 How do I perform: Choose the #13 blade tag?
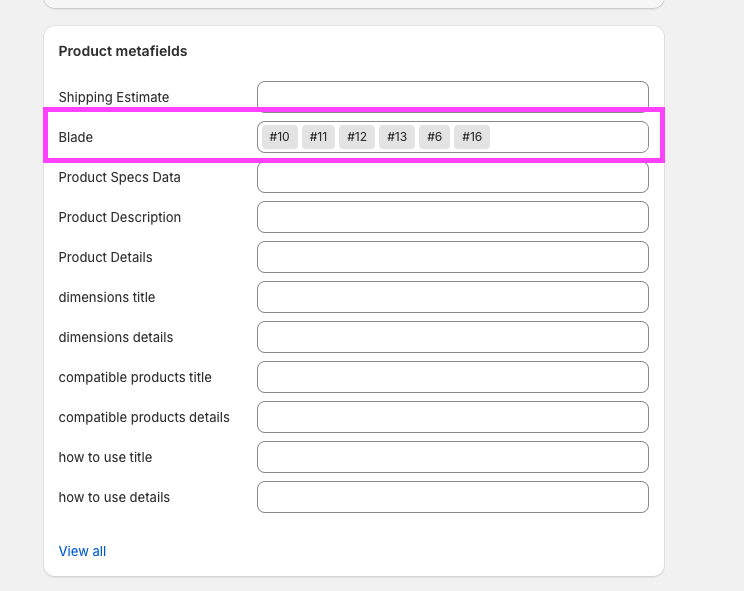pos(397,137)
